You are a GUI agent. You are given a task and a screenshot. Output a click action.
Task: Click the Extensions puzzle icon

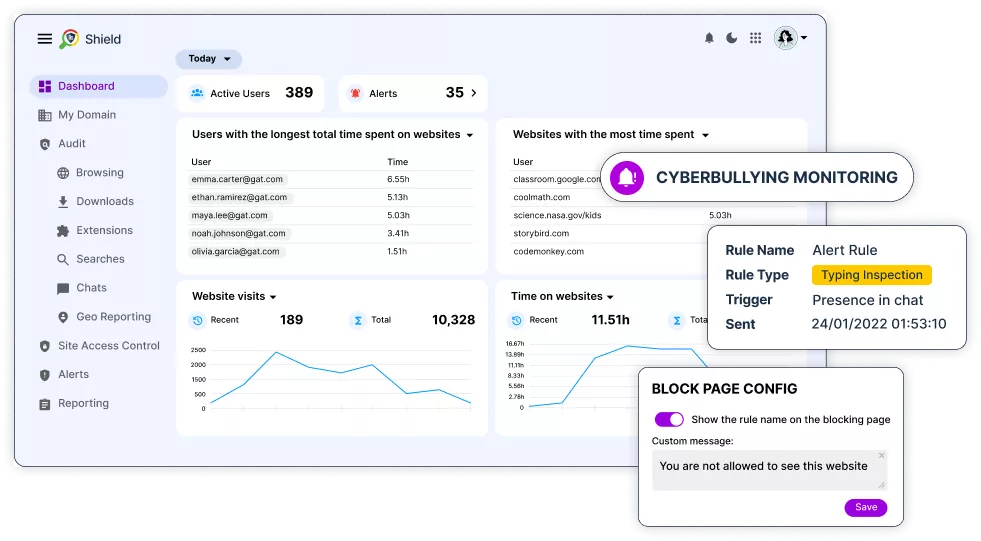63,231
